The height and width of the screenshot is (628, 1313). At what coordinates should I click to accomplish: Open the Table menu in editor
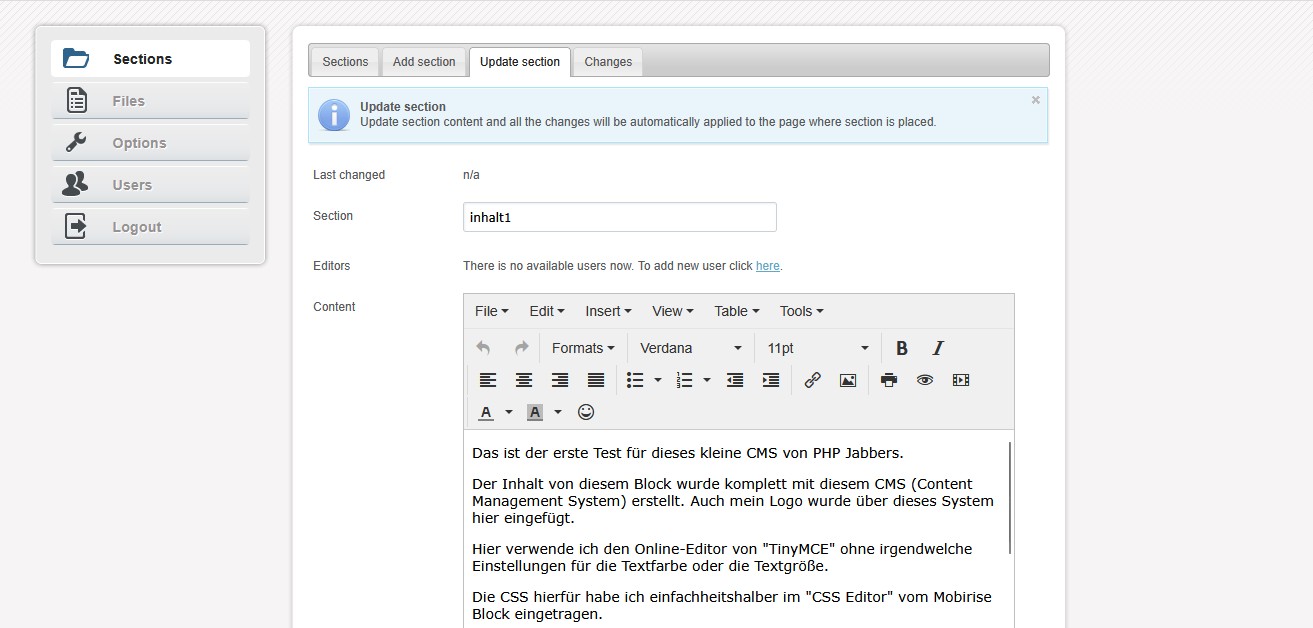pyautogui.click(x=736, y=311)
